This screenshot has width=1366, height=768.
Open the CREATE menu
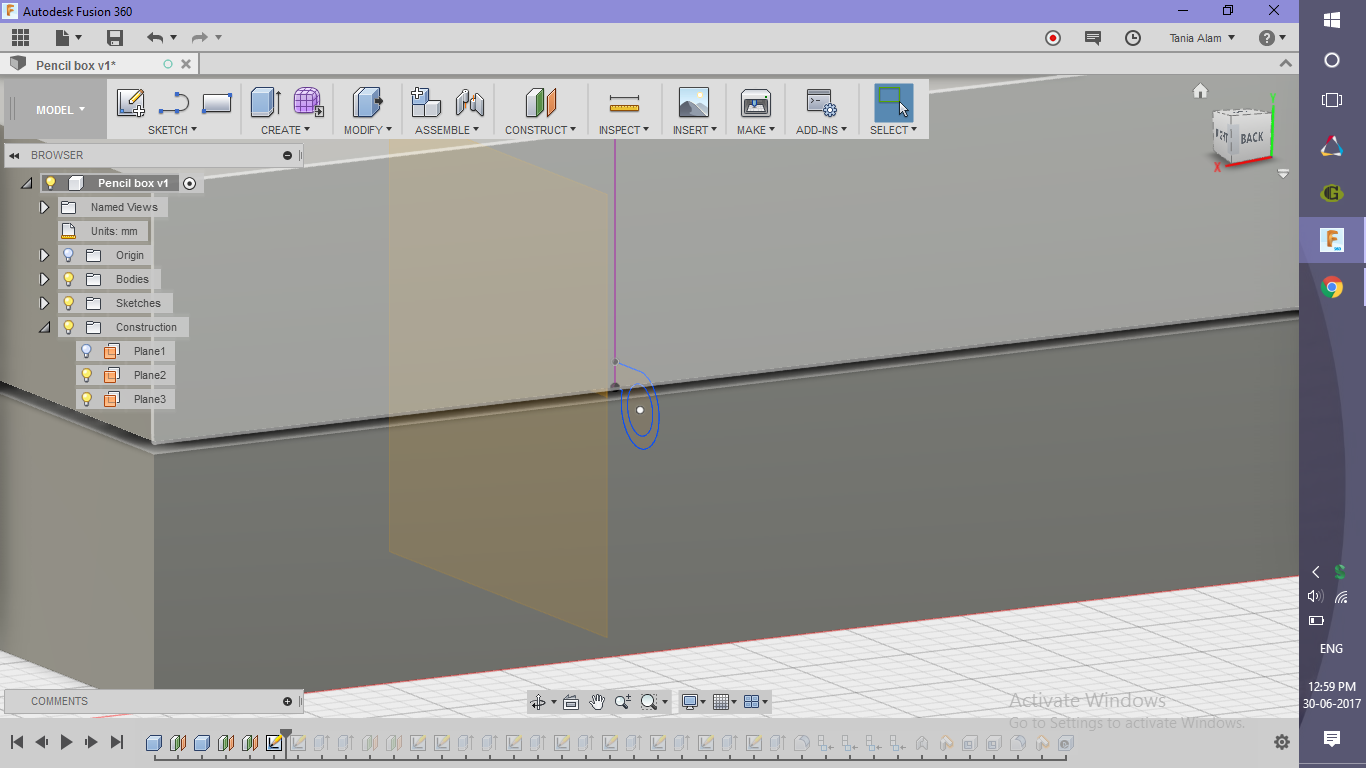point(285,130)
